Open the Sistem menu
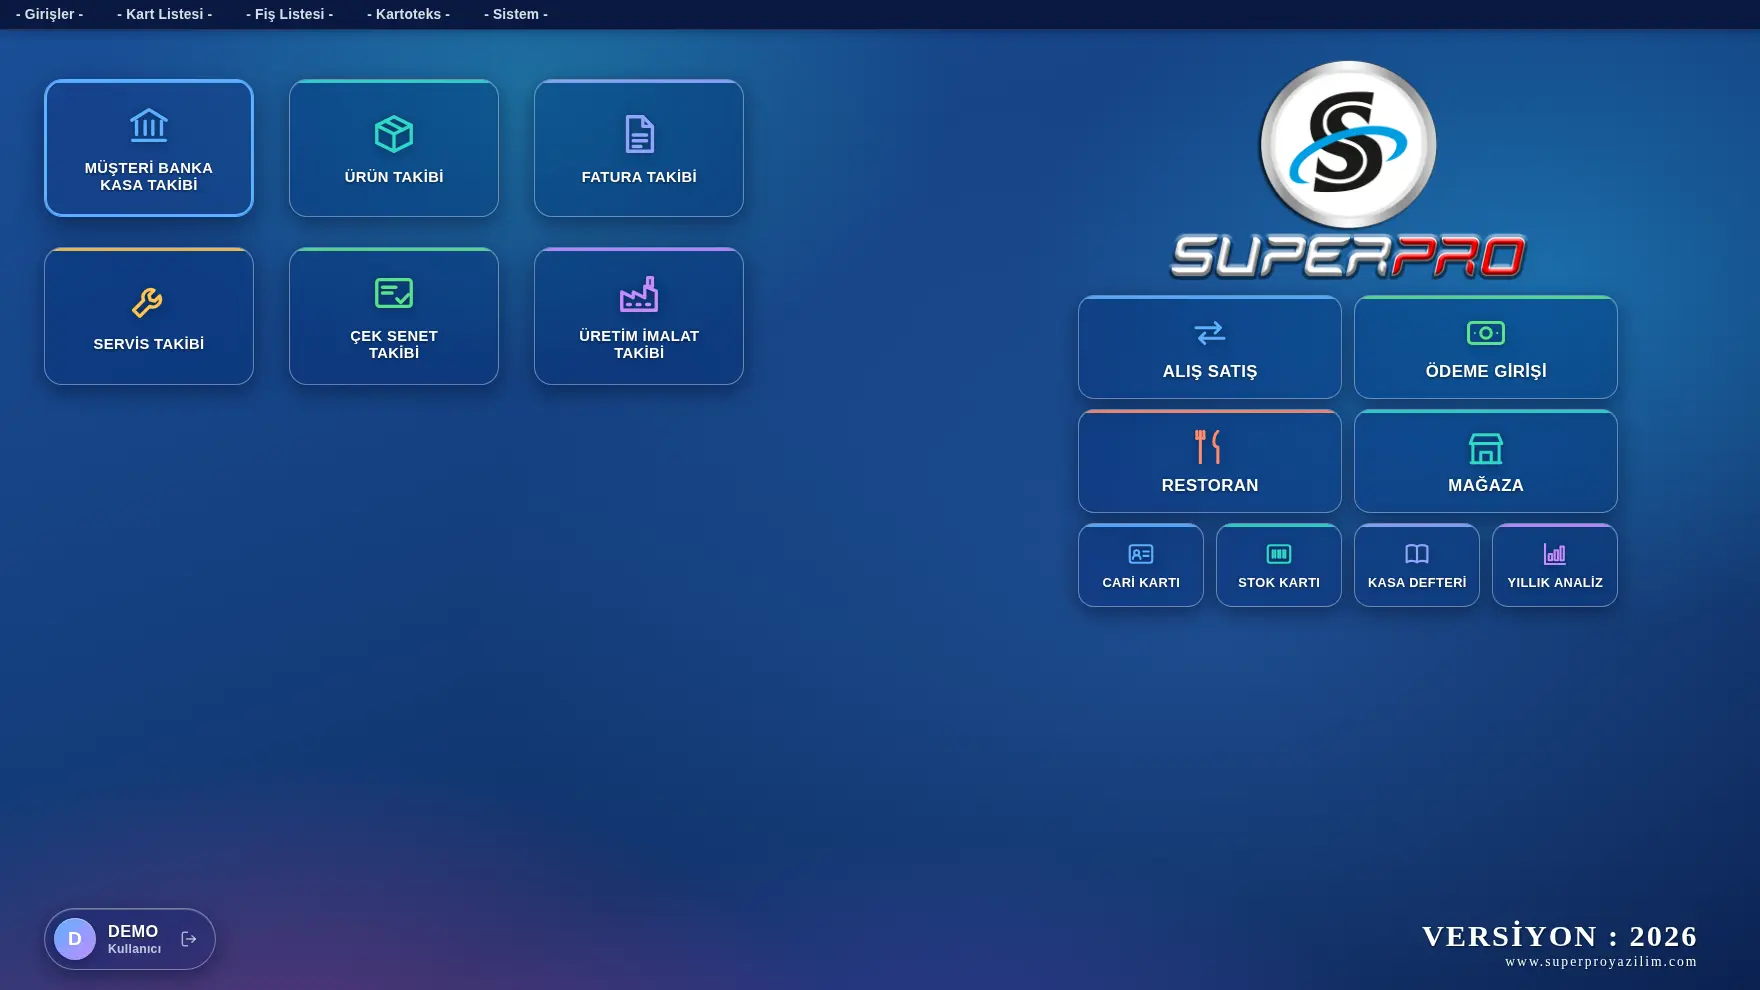1760x990 pixels. (516, 14)
